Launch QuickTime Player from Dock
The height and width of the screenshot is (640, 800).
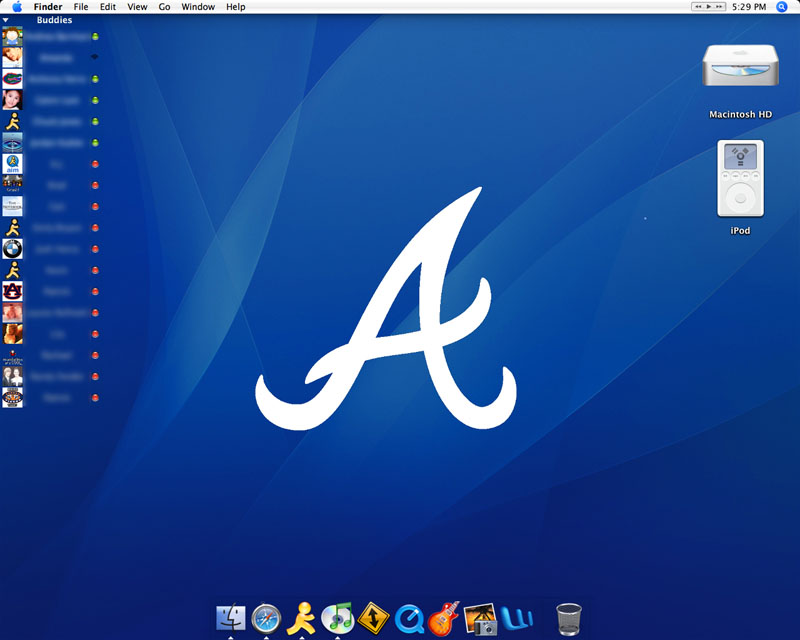click(x=409, y=619)
